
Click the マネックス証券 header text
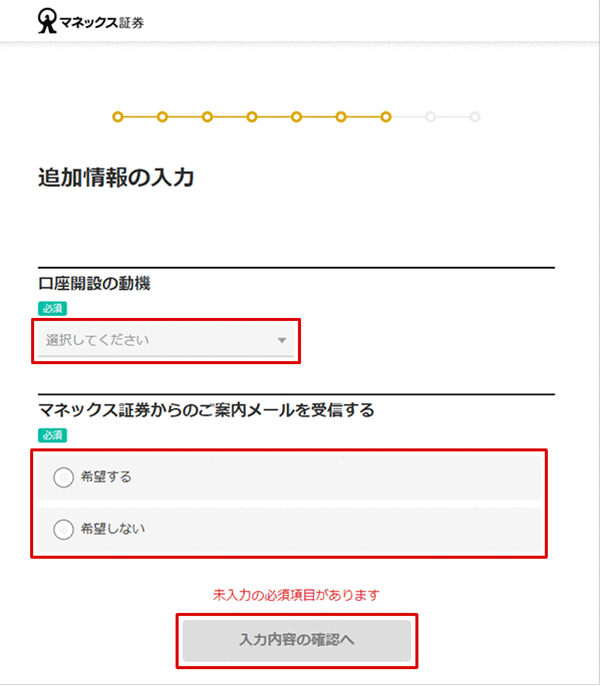click(102, 21)
